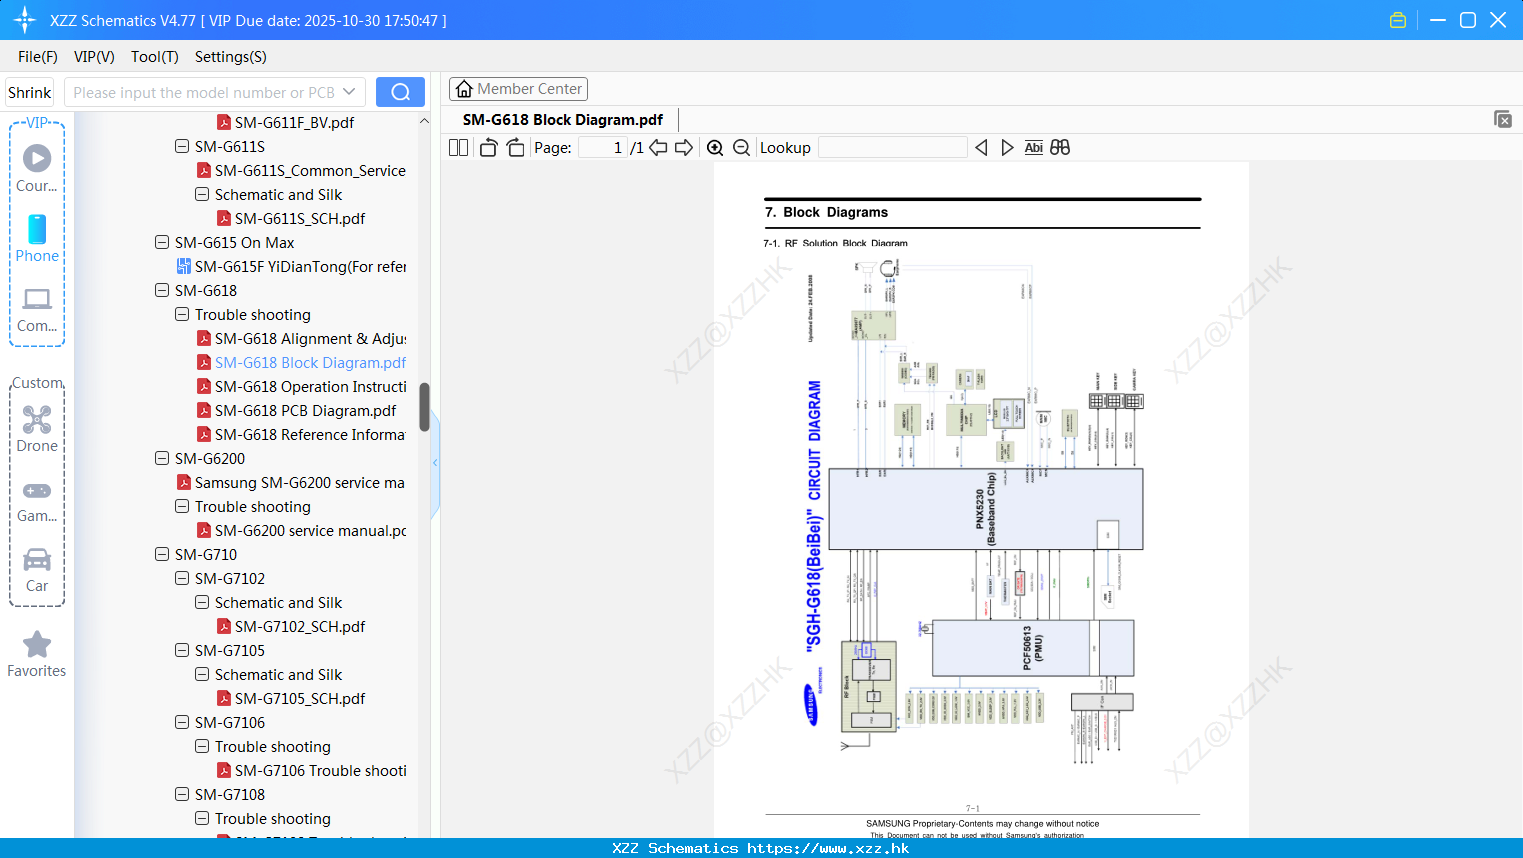Viewport: 1523px width, 858px height.
Task: Click the tree panel vertical scrollbar
Action: [x=424, y=406]
